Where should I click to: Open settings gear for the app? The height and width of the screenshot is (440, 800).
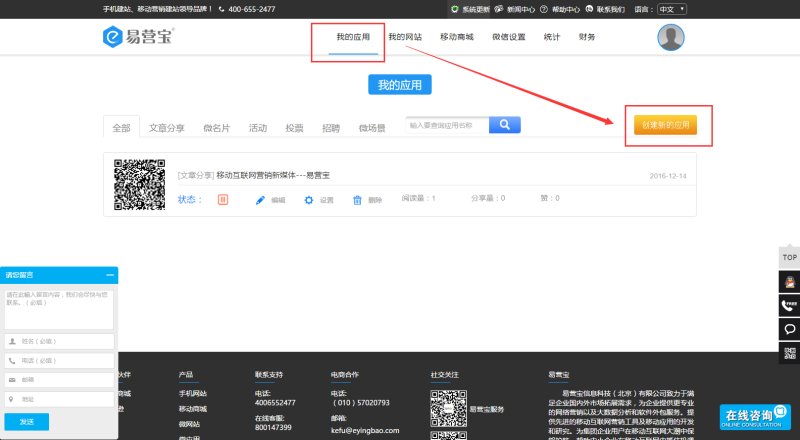[309, 200]
